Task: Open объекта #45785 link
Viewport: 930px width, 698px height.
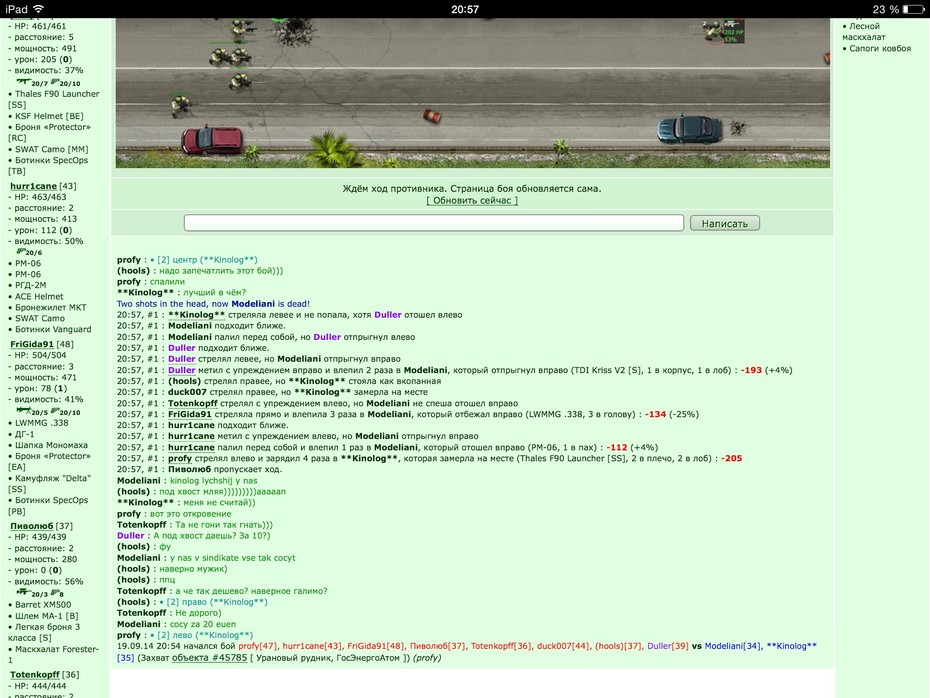Action: coord(209,658)
